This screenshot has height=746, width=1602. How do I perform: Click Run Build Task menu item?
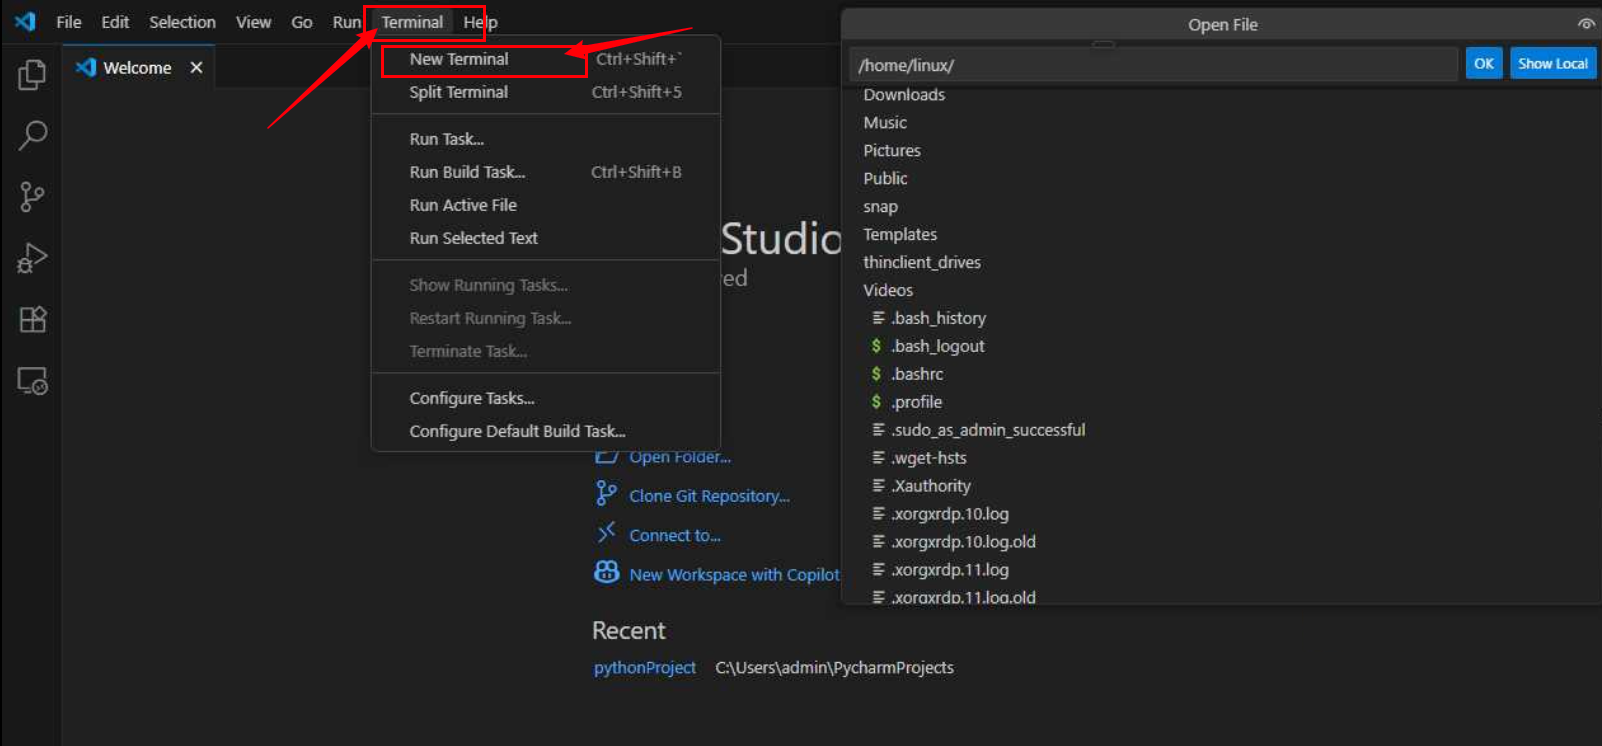pyautogui.click(x=467, y=172)
